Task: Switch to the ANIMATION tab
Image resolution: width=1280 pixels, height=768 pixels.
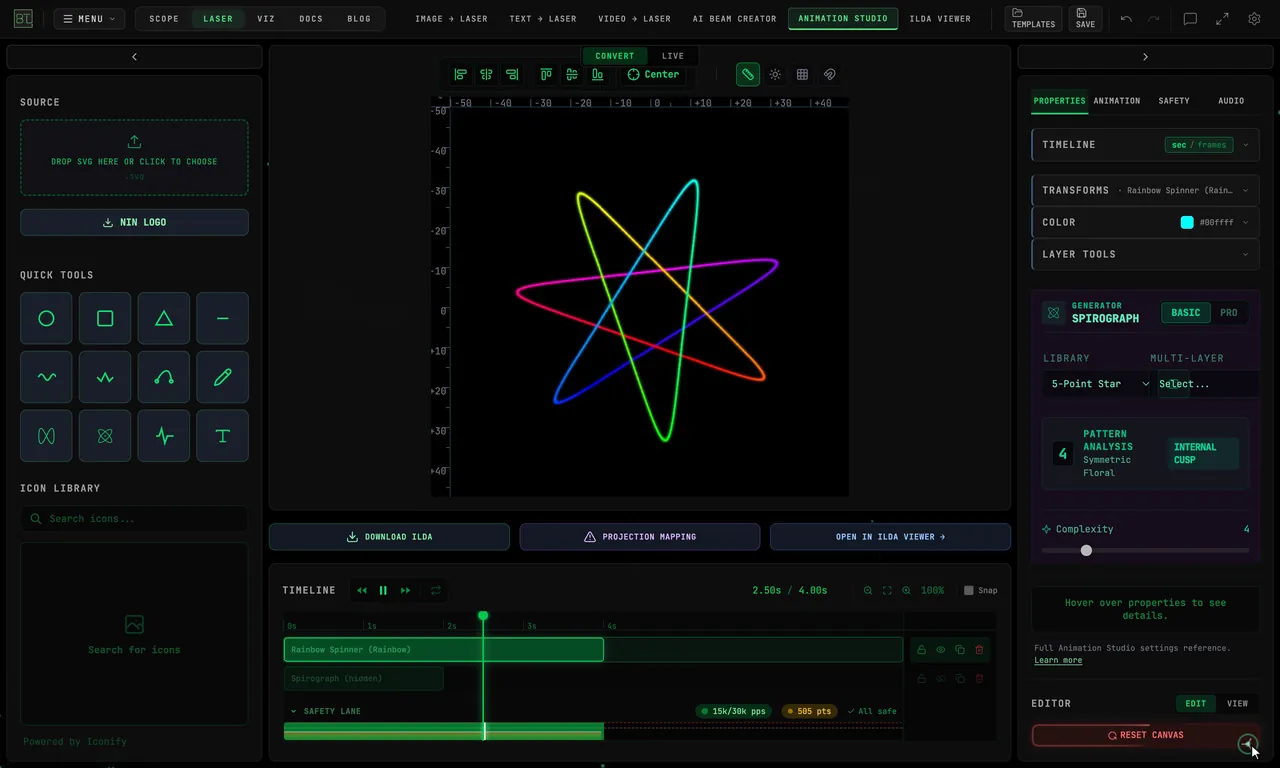Action: click(x=1117, y=101)
